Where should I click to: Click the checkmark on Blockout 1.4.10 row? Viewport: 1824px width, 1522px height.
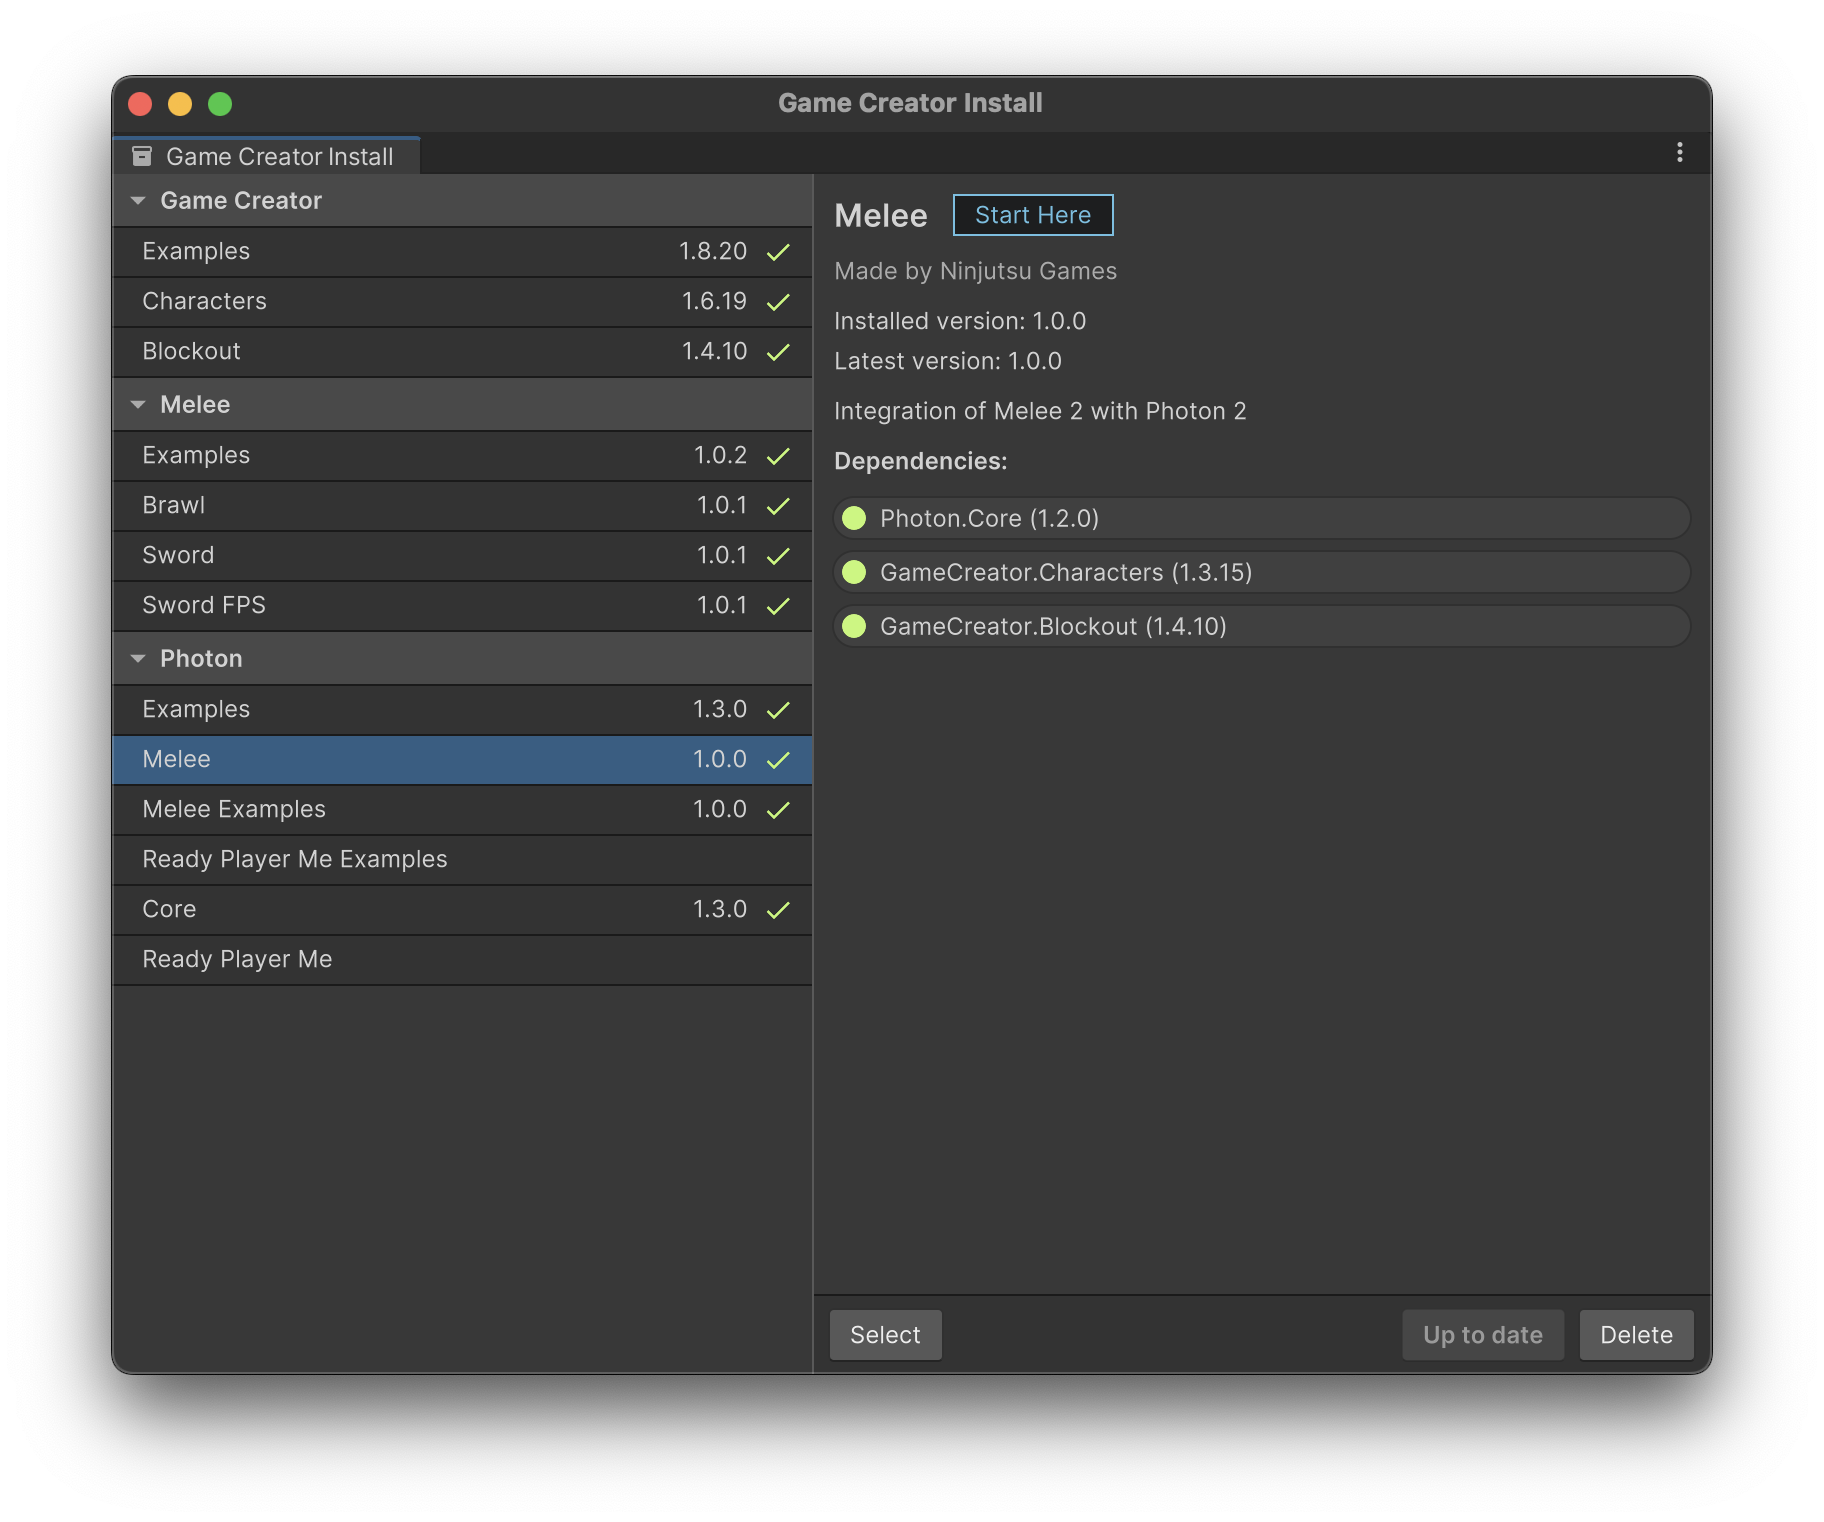(778, 352)
